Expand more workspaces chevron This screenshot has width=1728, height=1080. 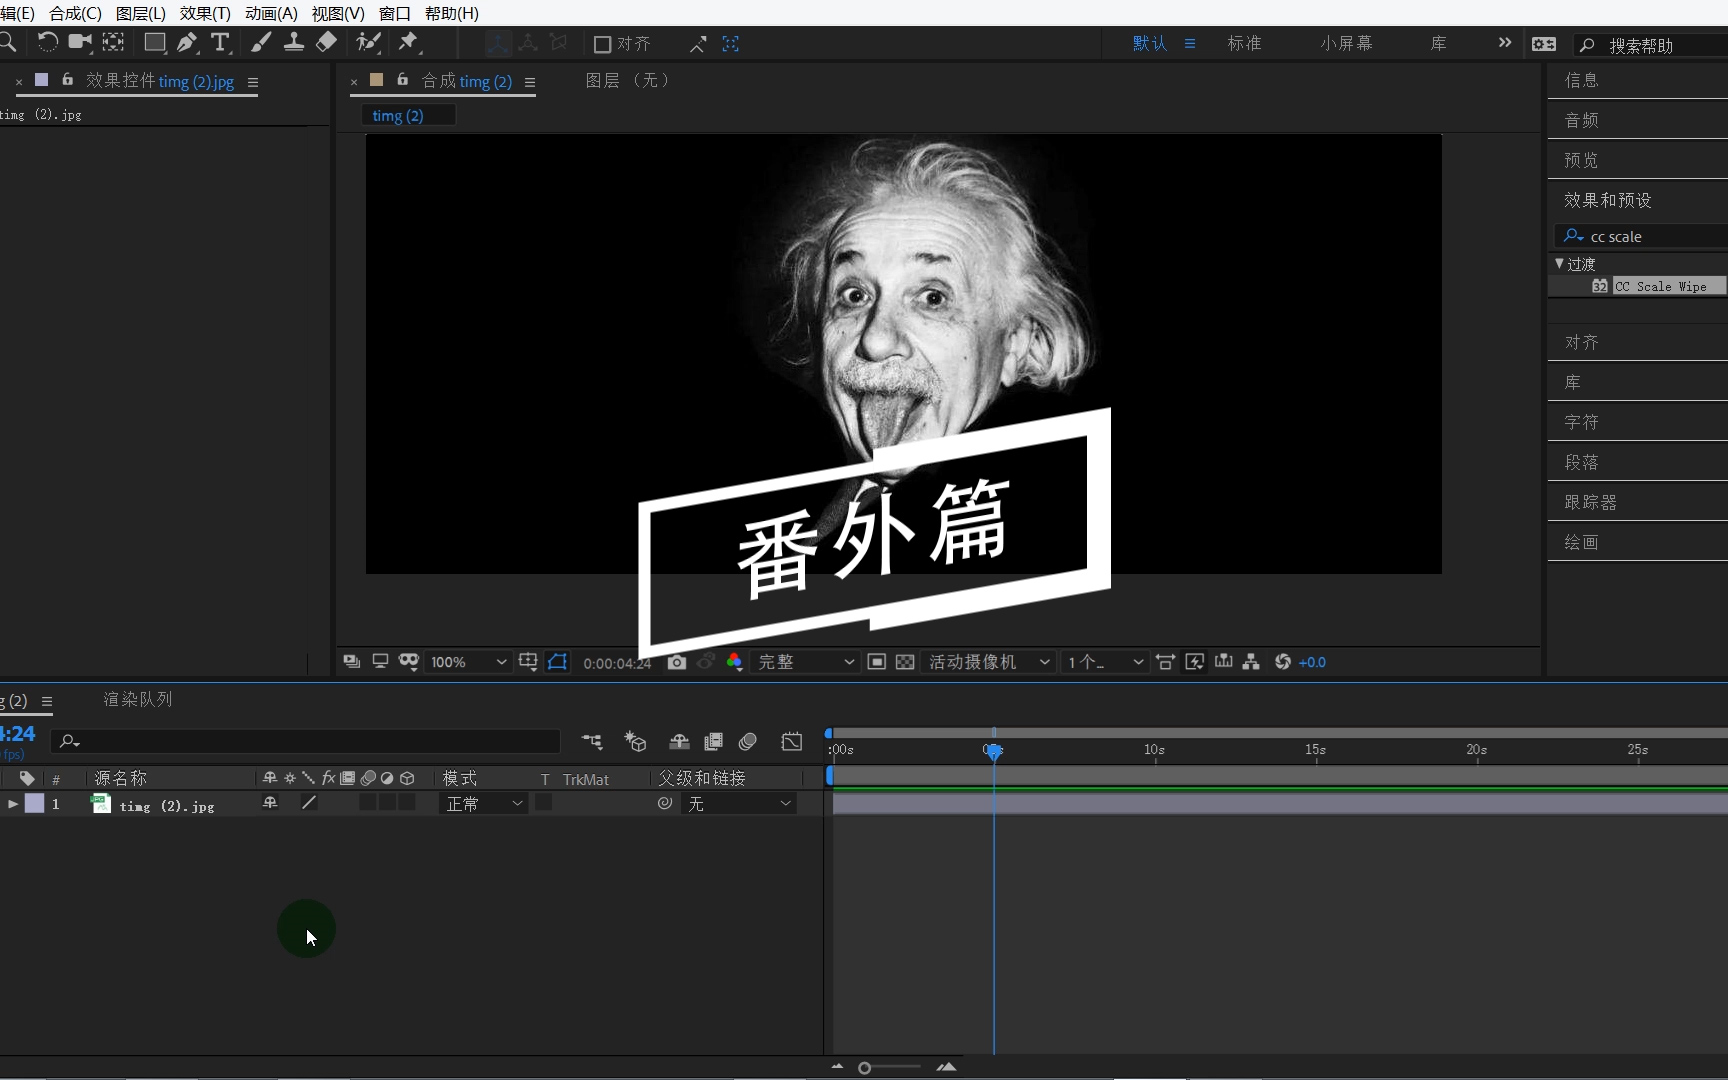point(1504,43)
